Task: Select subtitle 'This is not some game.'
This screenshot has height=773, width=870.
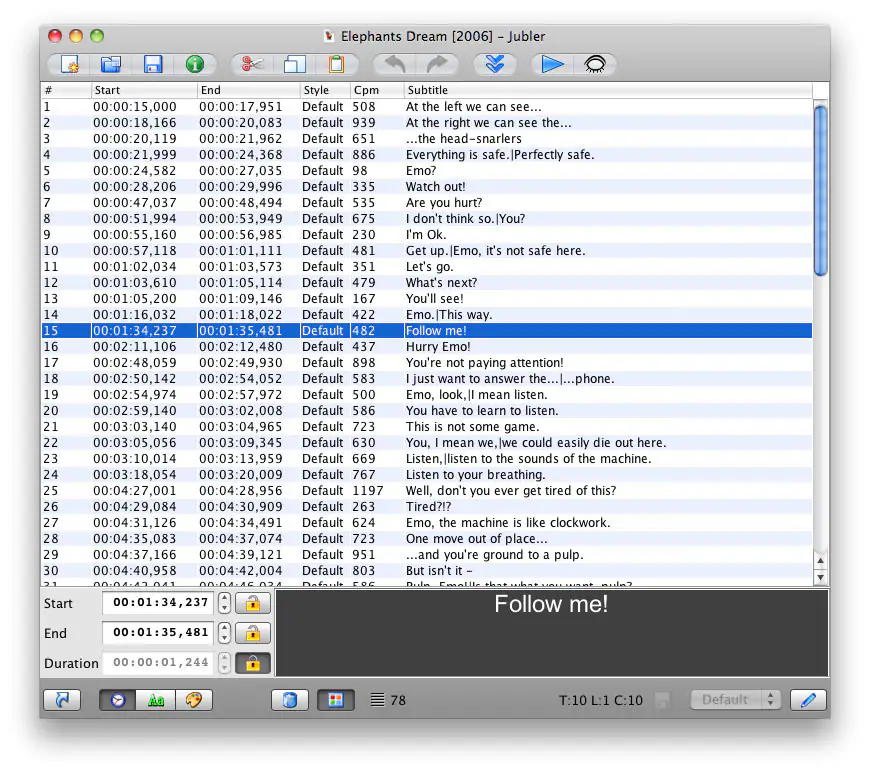Action: coord(427,427)
